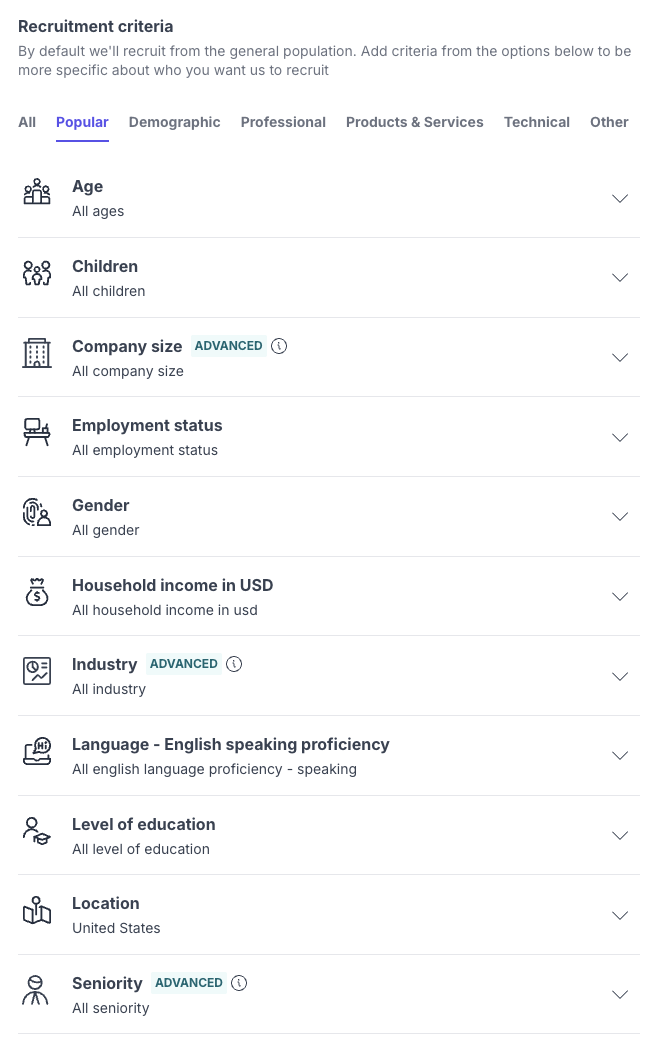Click the Gender fingerprint icon
The height and width of the screenshot is (1056, 658).
pos(37,512)
